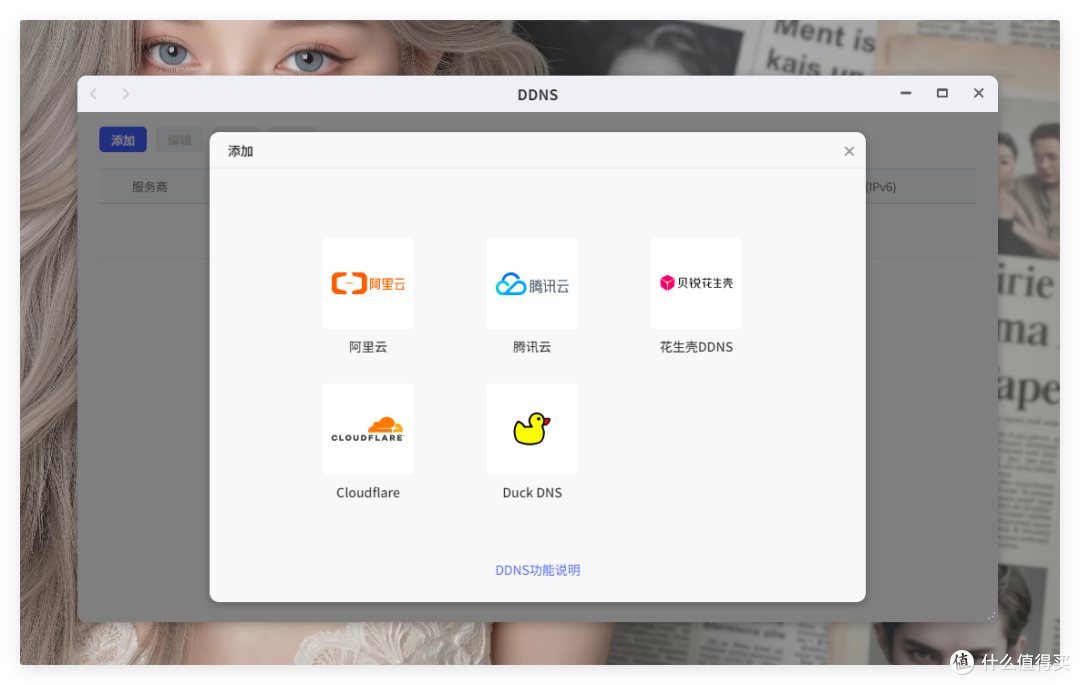
Task: Click the 花生壳DDNS label text
Action: click(x=696, y=347)
